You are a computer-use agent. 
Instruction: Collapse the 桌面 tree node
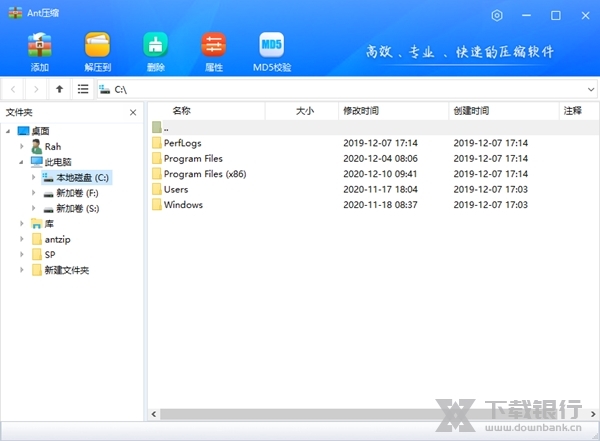8,131
